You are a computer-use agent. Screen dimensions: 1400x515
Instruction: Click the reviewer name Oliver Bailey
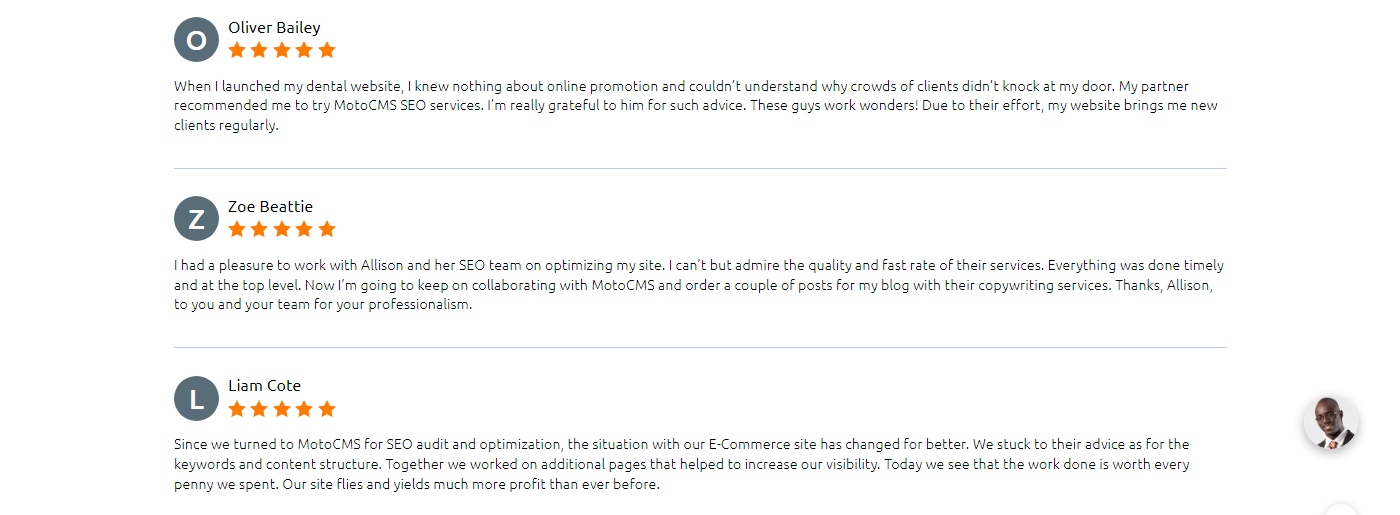tap(274, 28)
